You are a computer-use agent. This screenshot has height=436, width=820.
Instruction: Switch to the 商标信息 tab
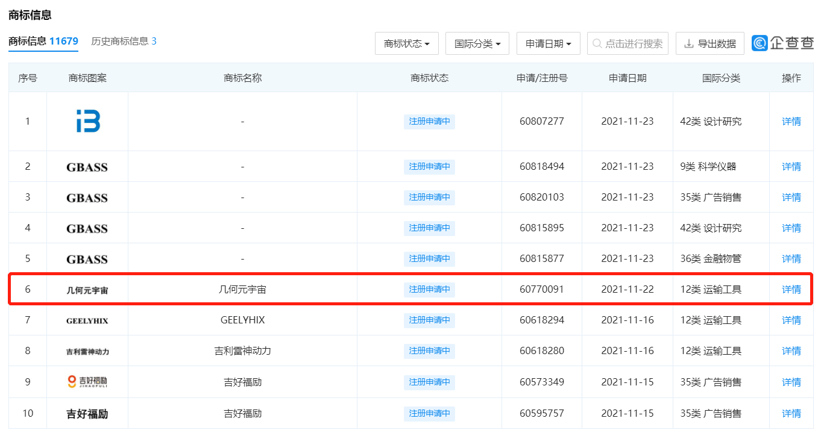pos(43,41)
